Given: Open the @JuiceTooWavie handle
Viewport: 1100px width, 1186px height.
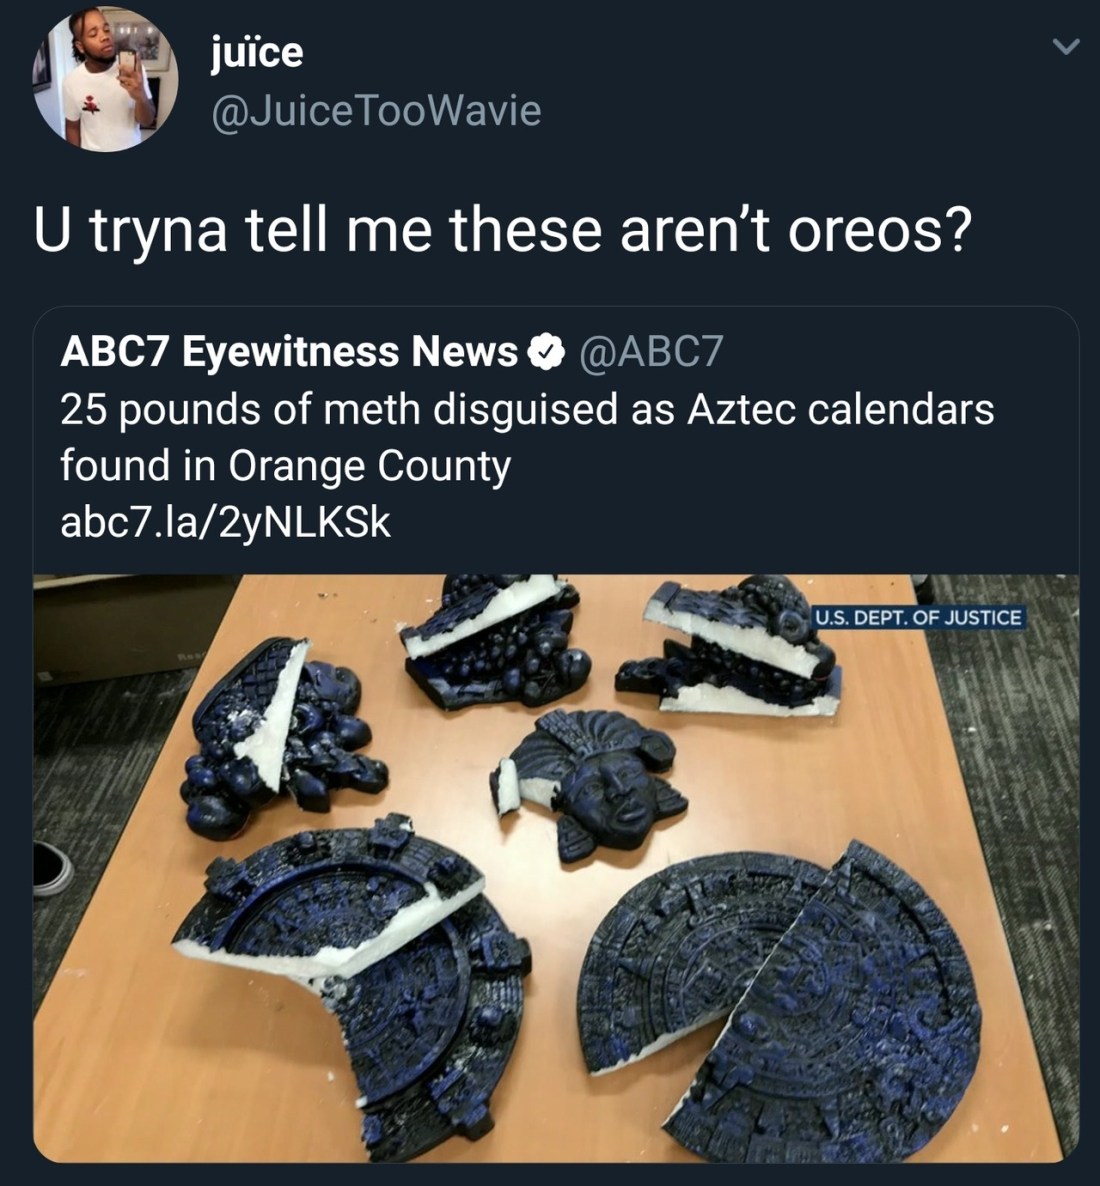Looking at the screenshot, I should coord(376,111).
